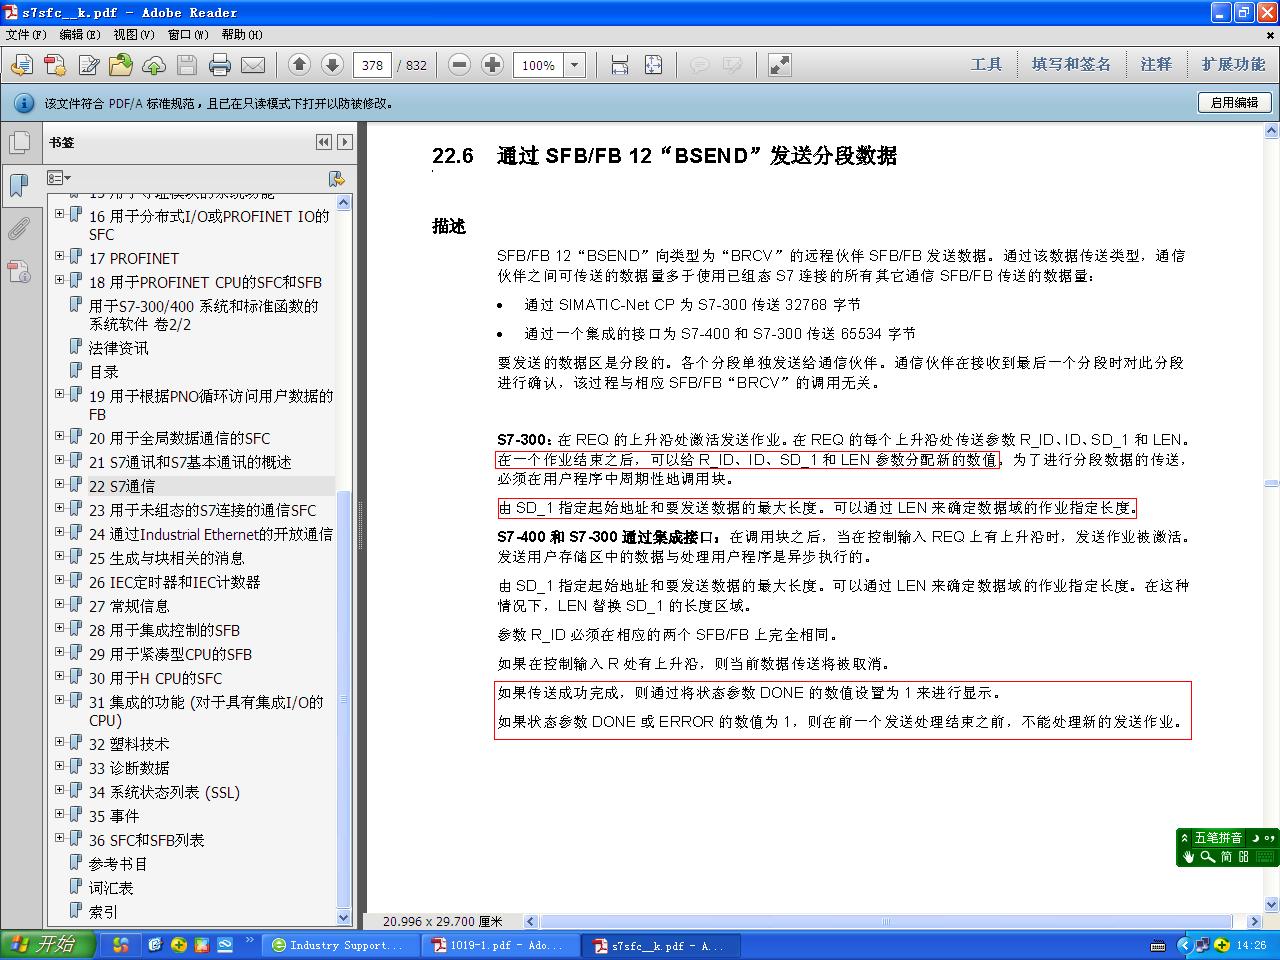Click the 开始 Start button
This screenshot has height=960, width=1280.
tap(48, 944)
